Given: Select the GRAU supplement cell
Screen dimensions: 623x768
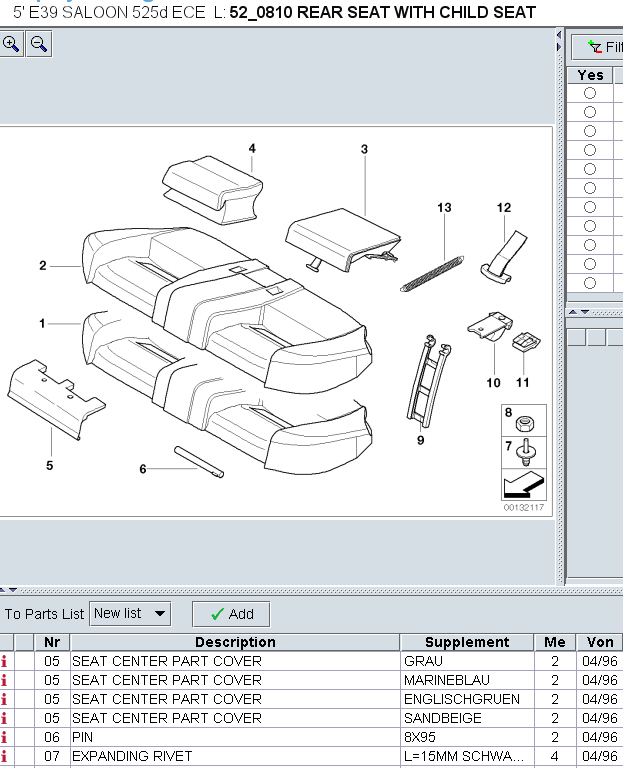Looking at the screenshot, I should pyautogui.click(x=467, y=661).
